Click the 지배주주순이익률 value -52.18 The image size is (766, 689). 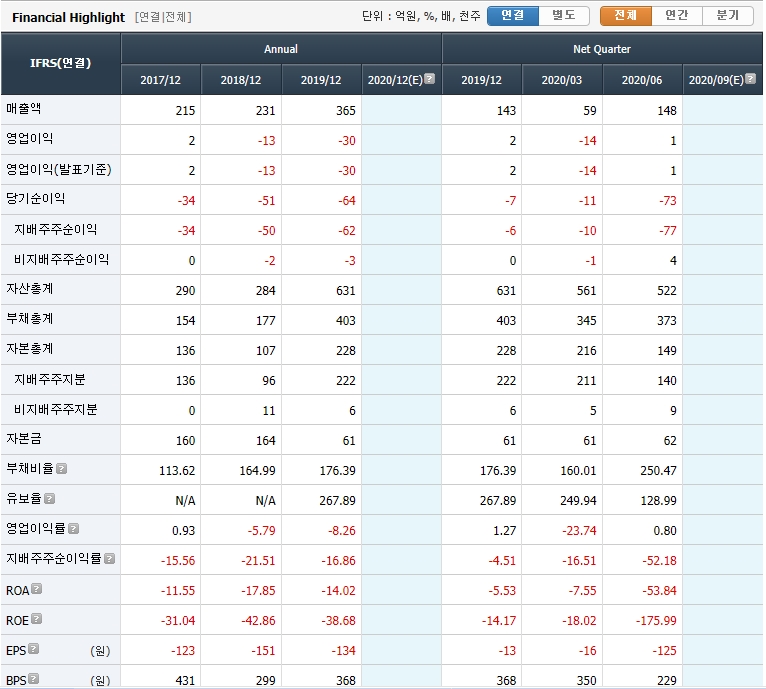[659, 560]
